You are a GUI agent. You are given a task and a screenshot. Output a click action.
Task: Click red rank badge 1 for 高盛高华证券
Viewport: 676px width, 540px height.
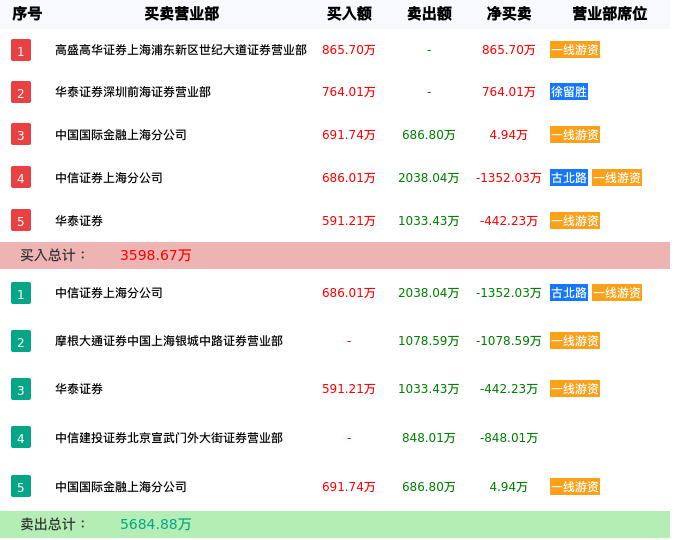pyautogui.click(x=21, y=50)
